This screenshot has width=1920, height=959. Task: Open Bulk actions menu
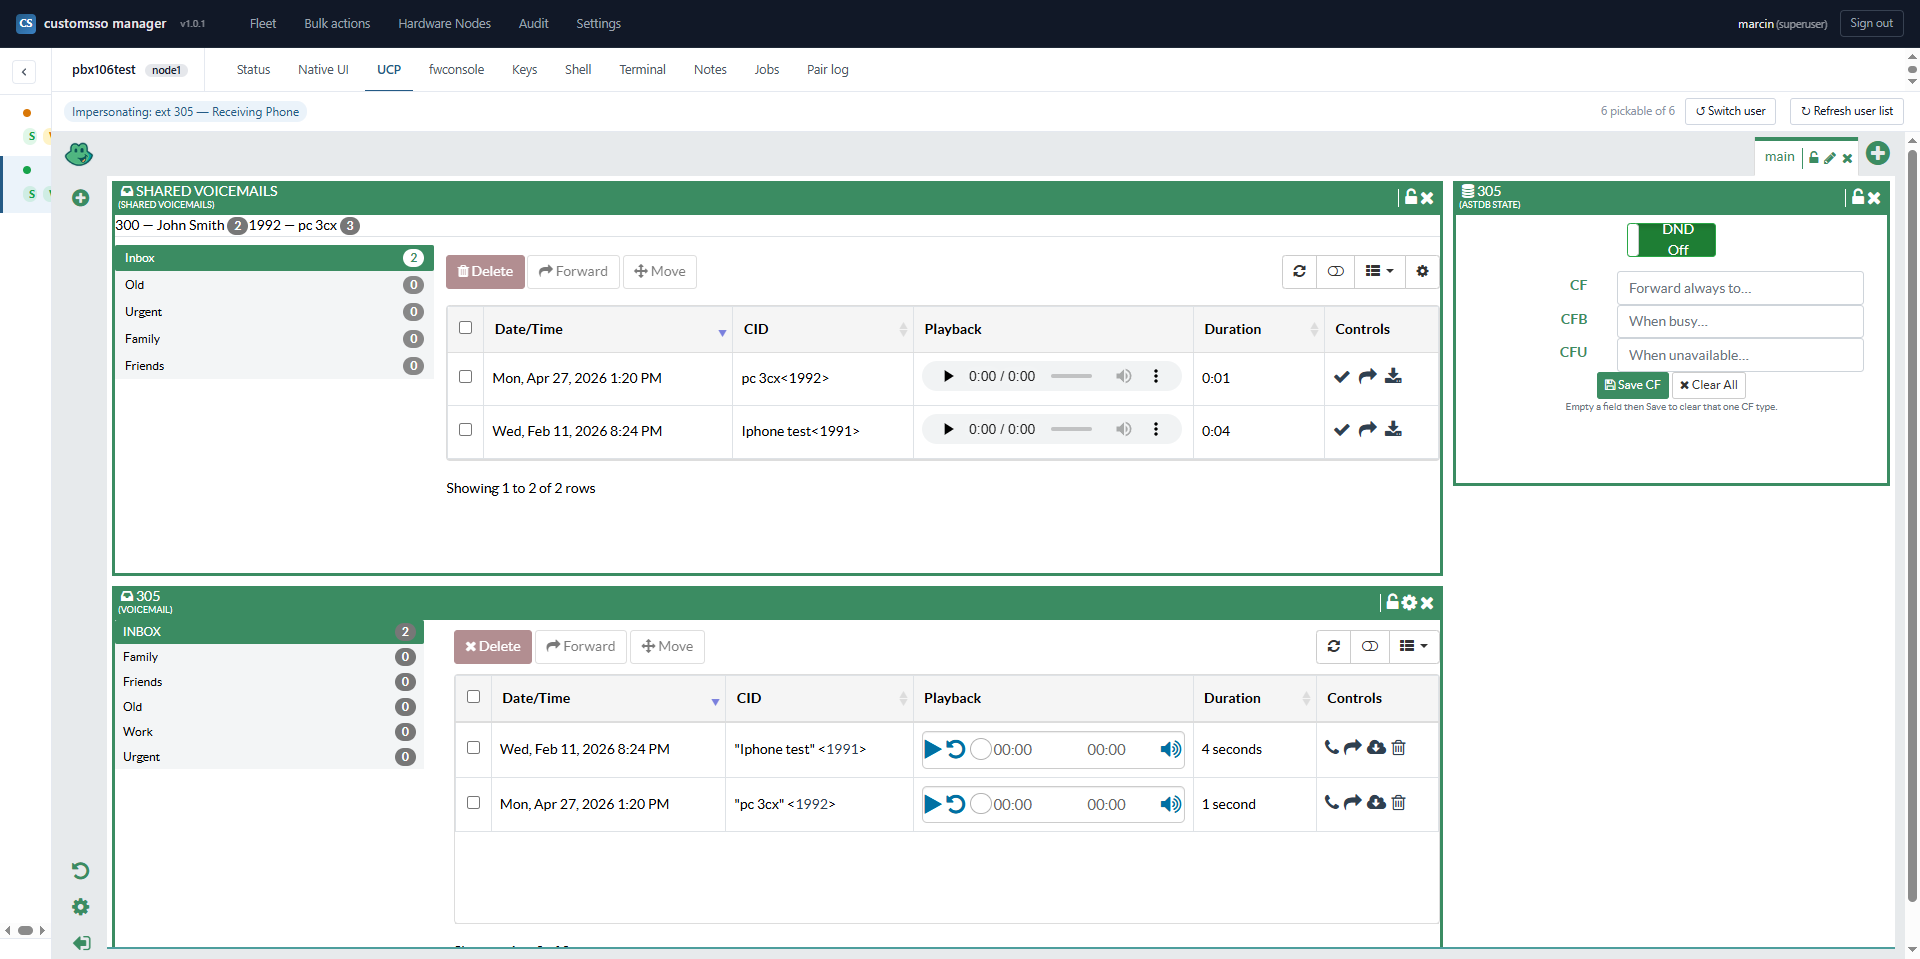pyautogui.click(x=337, y=23)
